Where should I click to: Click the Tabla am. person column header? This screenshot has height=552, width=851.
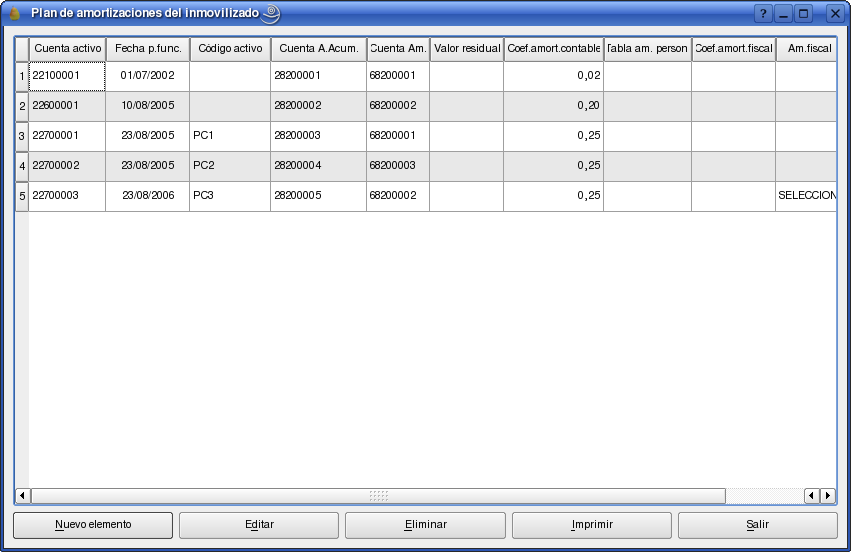pos(647,49)
